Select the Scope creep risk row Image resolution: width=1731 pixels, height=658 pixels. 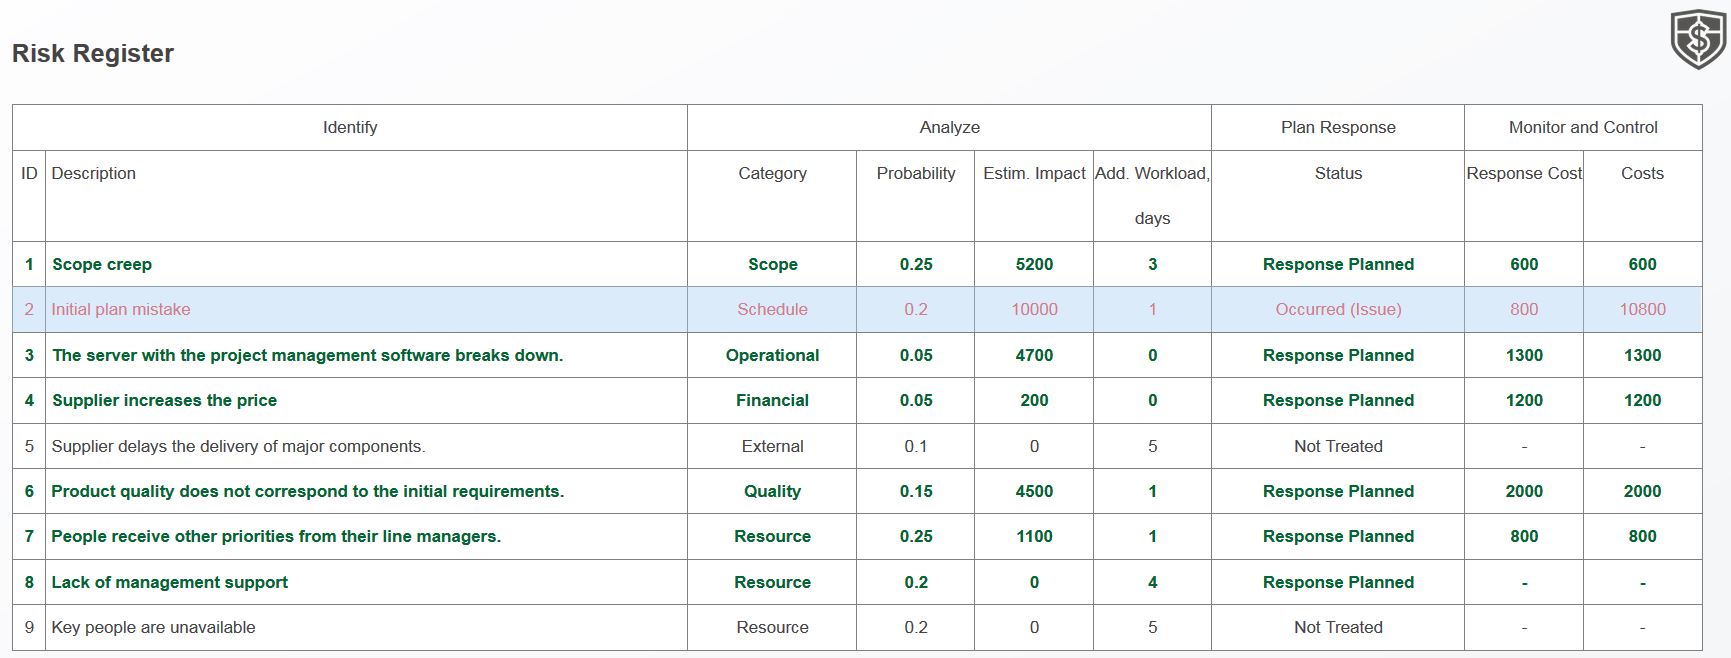point(857,264)
